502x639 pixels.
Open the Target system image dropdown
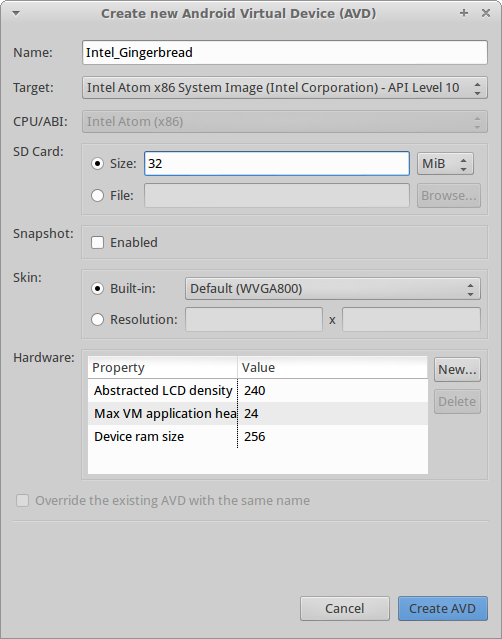coord(285,88)
